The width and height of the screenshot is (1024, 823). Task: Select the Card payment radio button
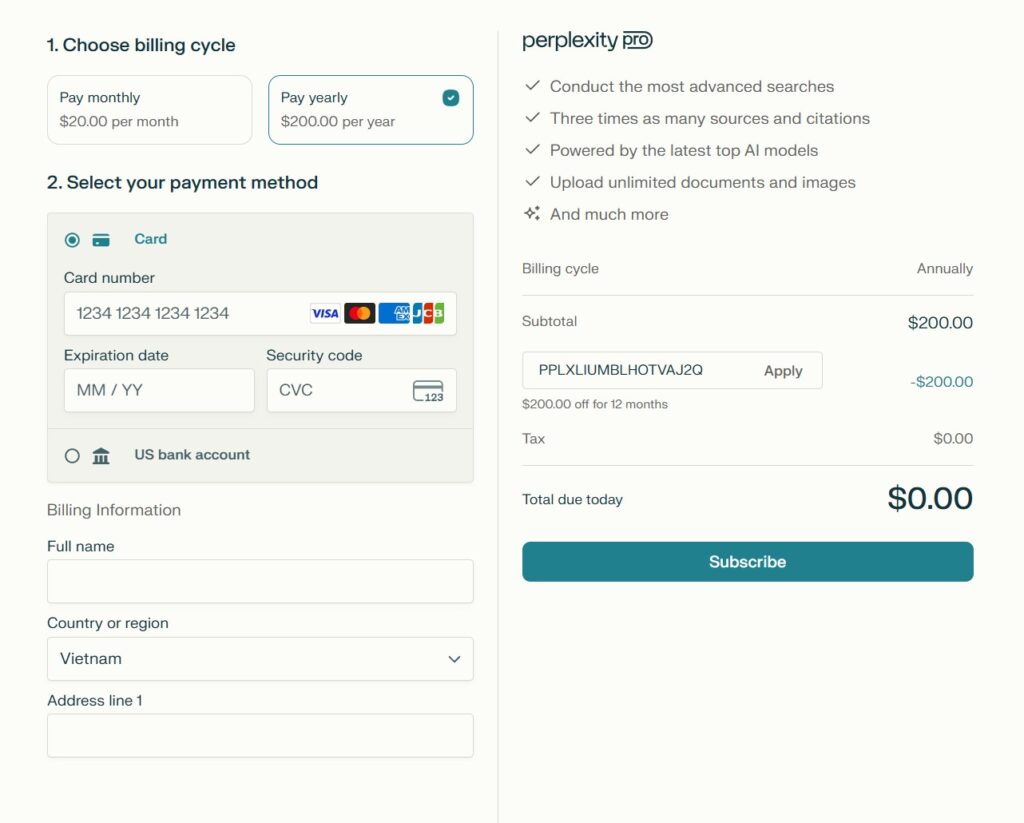coord(72,240)
